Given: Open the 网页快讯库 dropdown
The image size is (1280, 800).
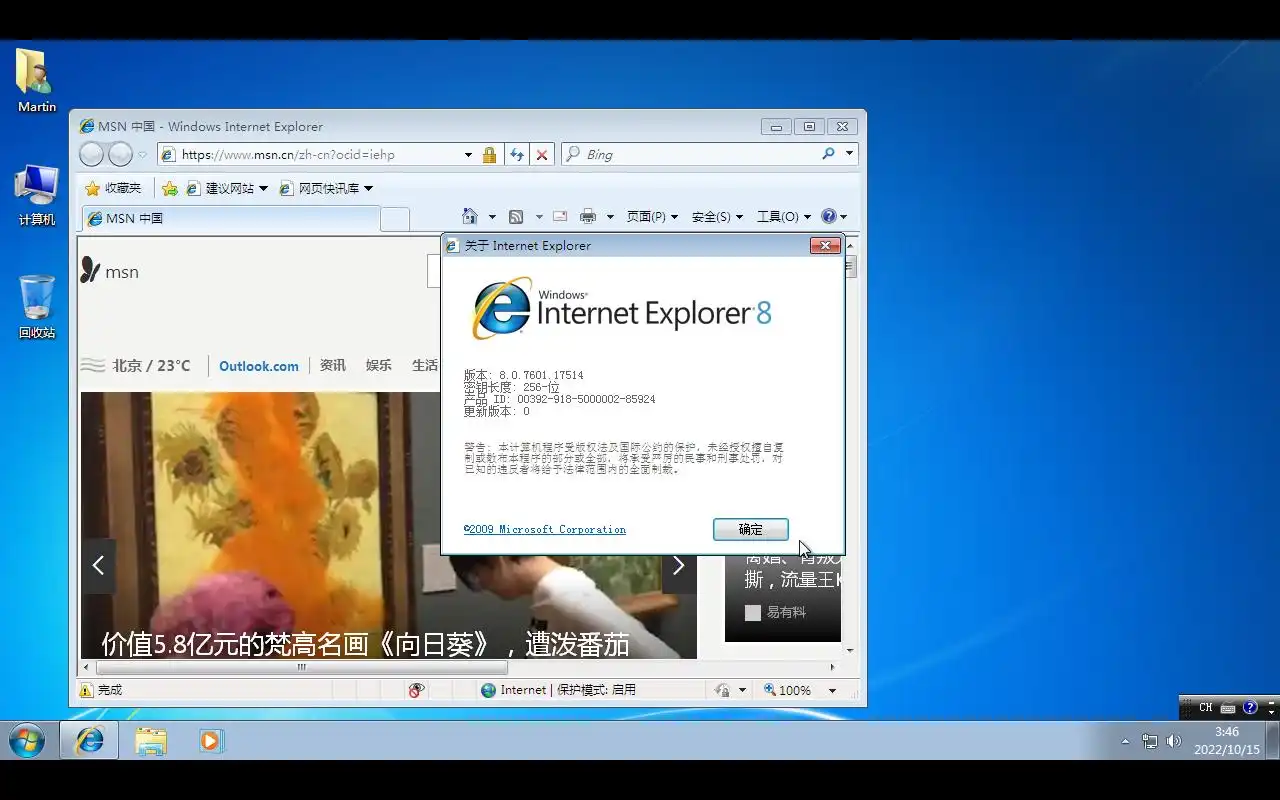Looking at the screenshot, I should (x=325, y=188).
